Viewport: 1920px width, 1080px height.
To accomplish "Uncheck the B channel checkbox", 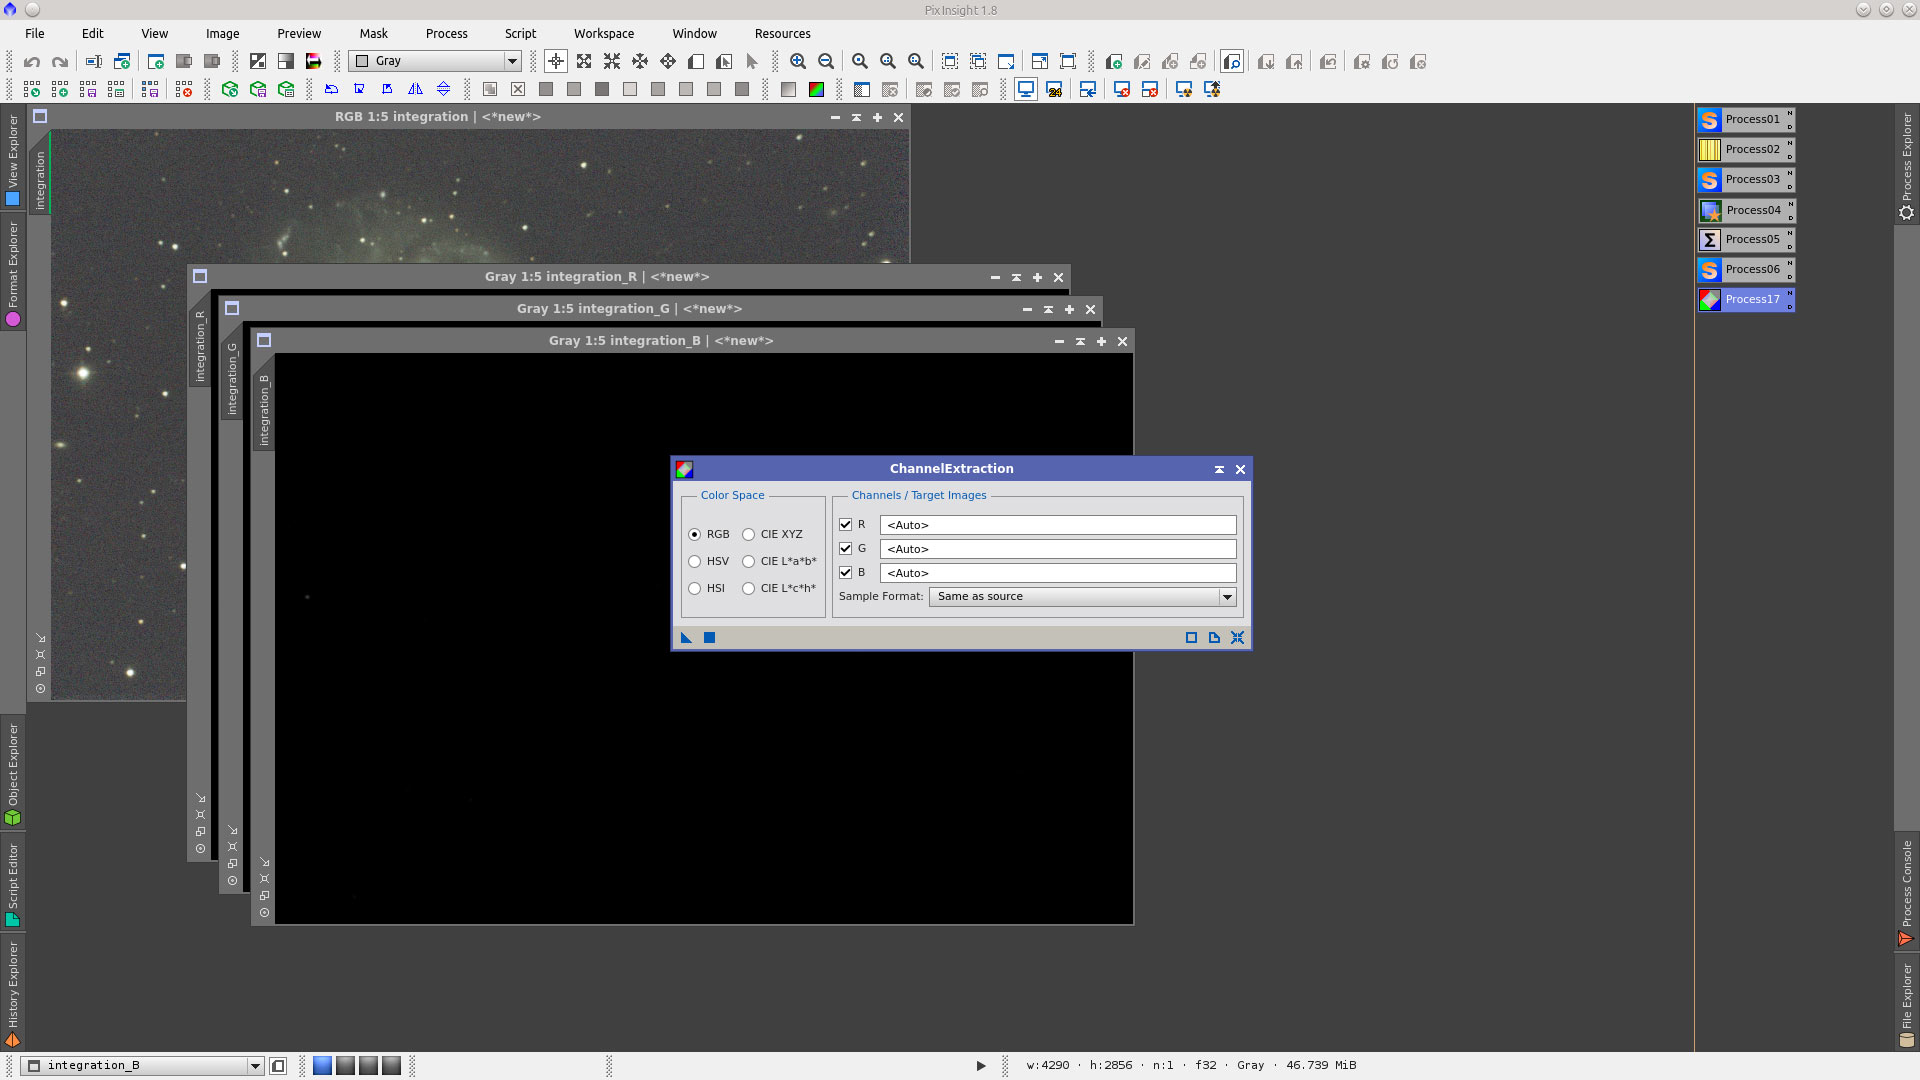I will (x=845, y=572).
